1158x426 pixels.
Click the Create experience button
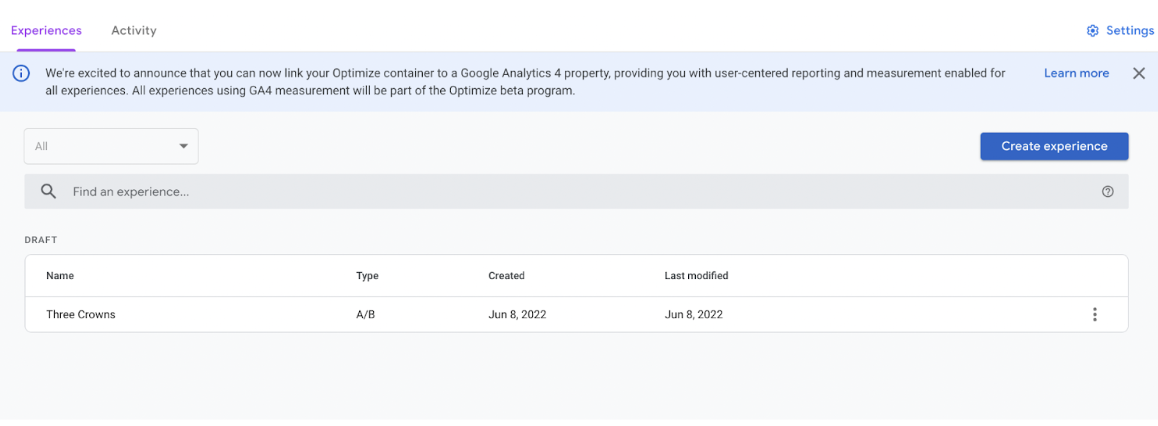[x=1054, y=146]
